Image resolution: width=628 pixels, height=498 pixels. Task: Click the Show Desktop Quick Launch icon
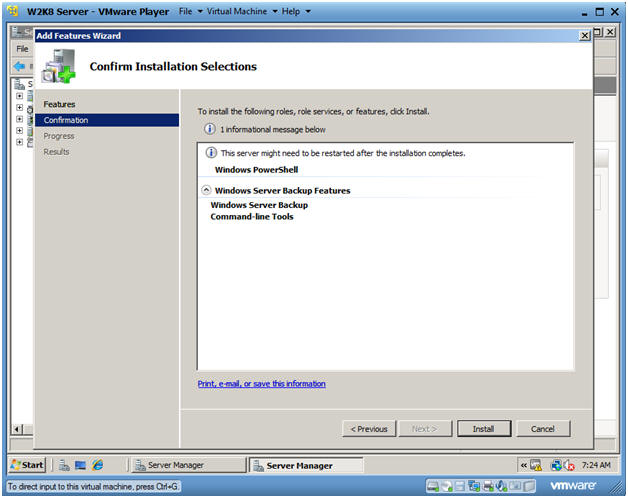click(81, 465)
